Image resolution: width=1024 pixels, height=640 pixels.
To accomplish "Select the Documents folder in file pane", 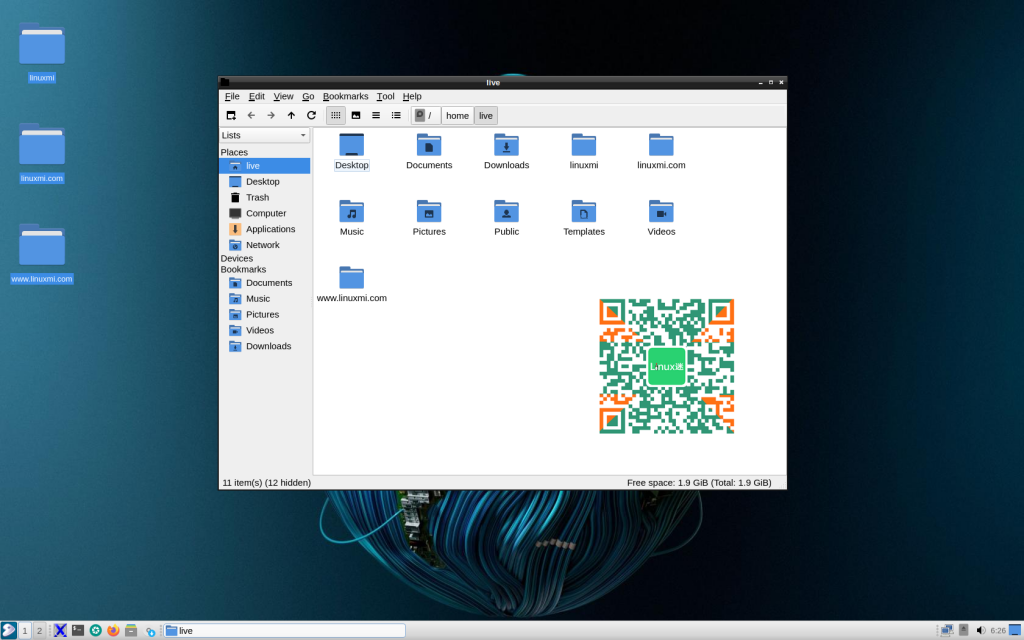I will 429,152.
